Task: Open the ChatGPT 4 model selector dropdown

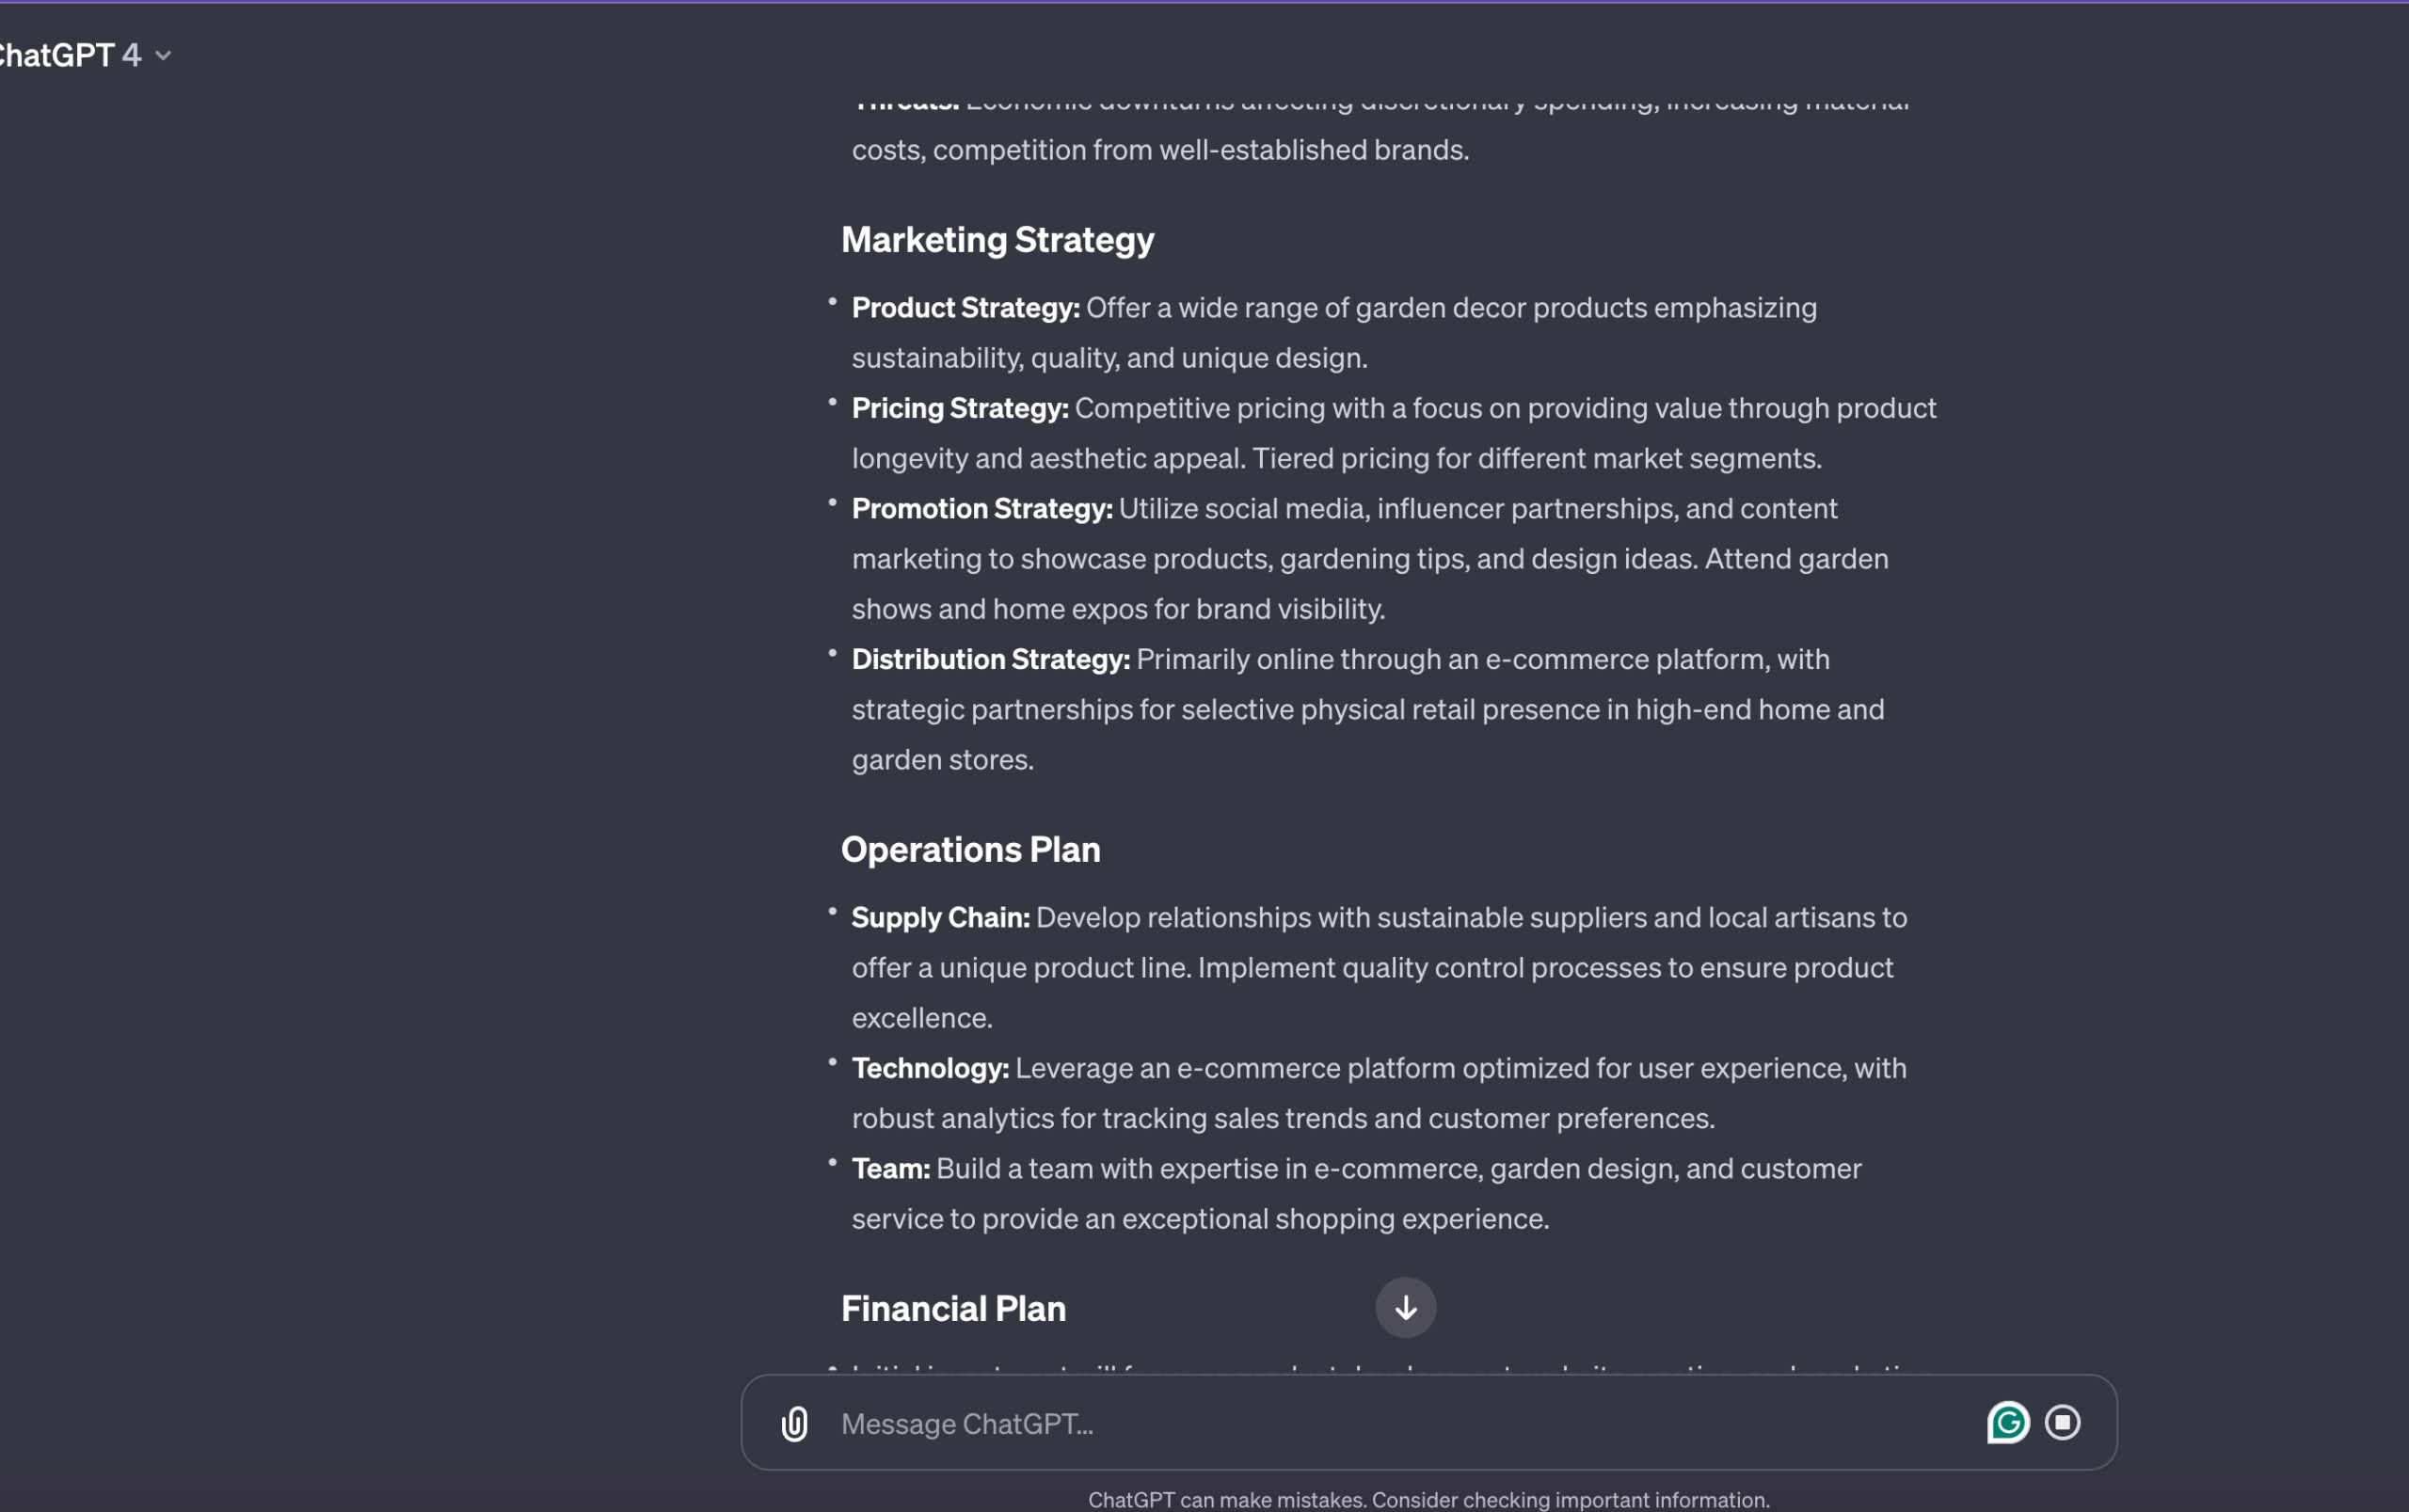Action: coord(85,55)
